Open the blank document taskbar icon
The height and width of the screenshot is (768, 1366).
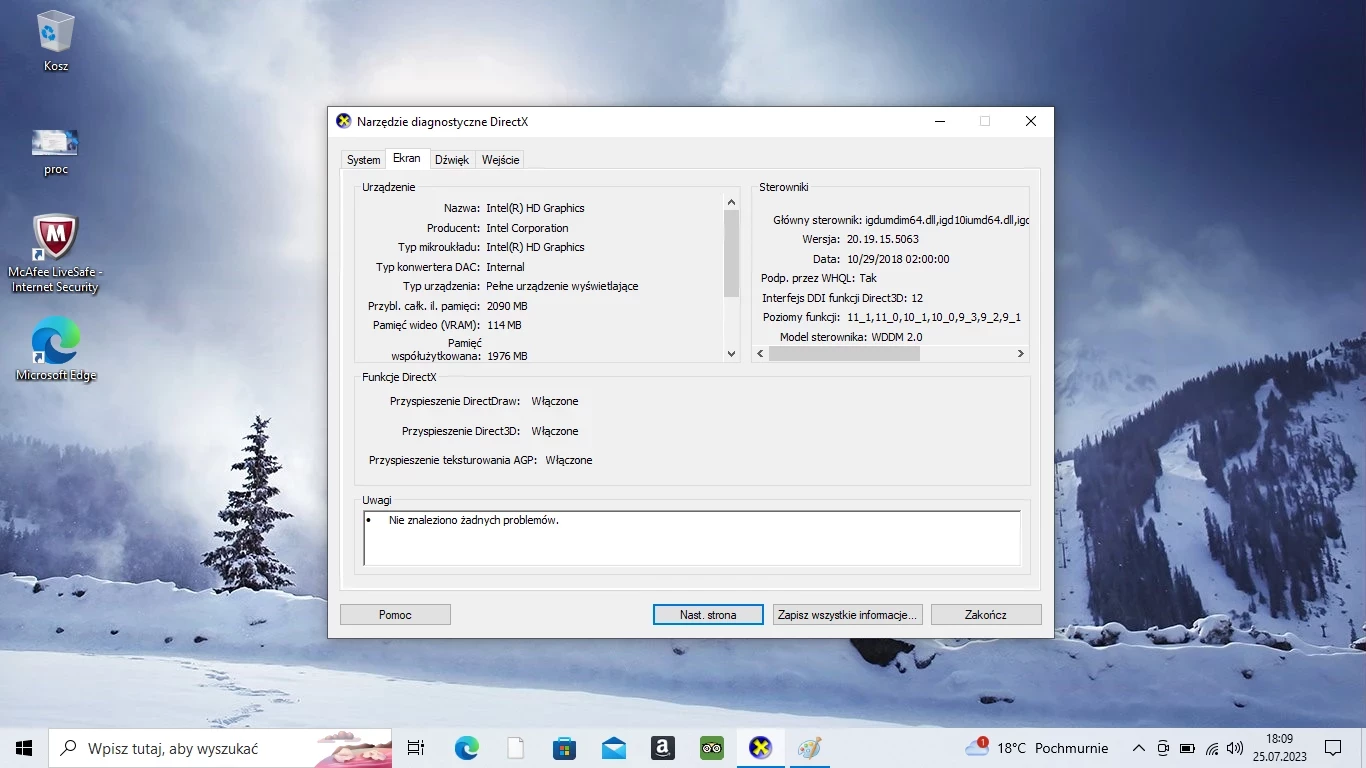(515, 748)
